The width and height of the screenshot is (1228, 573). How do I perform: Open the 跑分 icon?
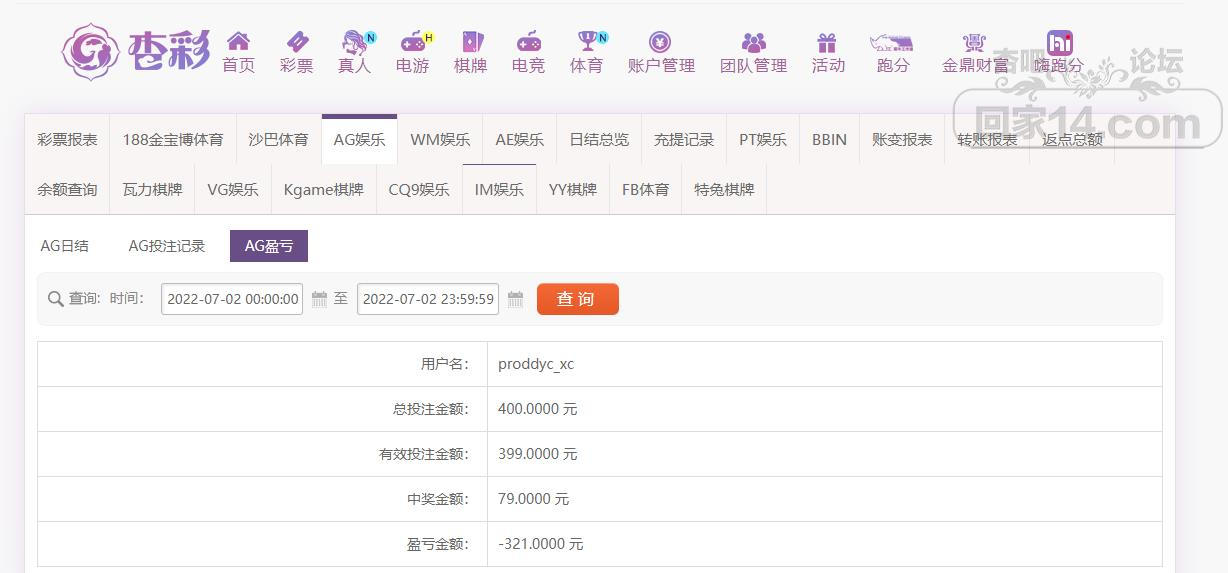tap(892, 42)
